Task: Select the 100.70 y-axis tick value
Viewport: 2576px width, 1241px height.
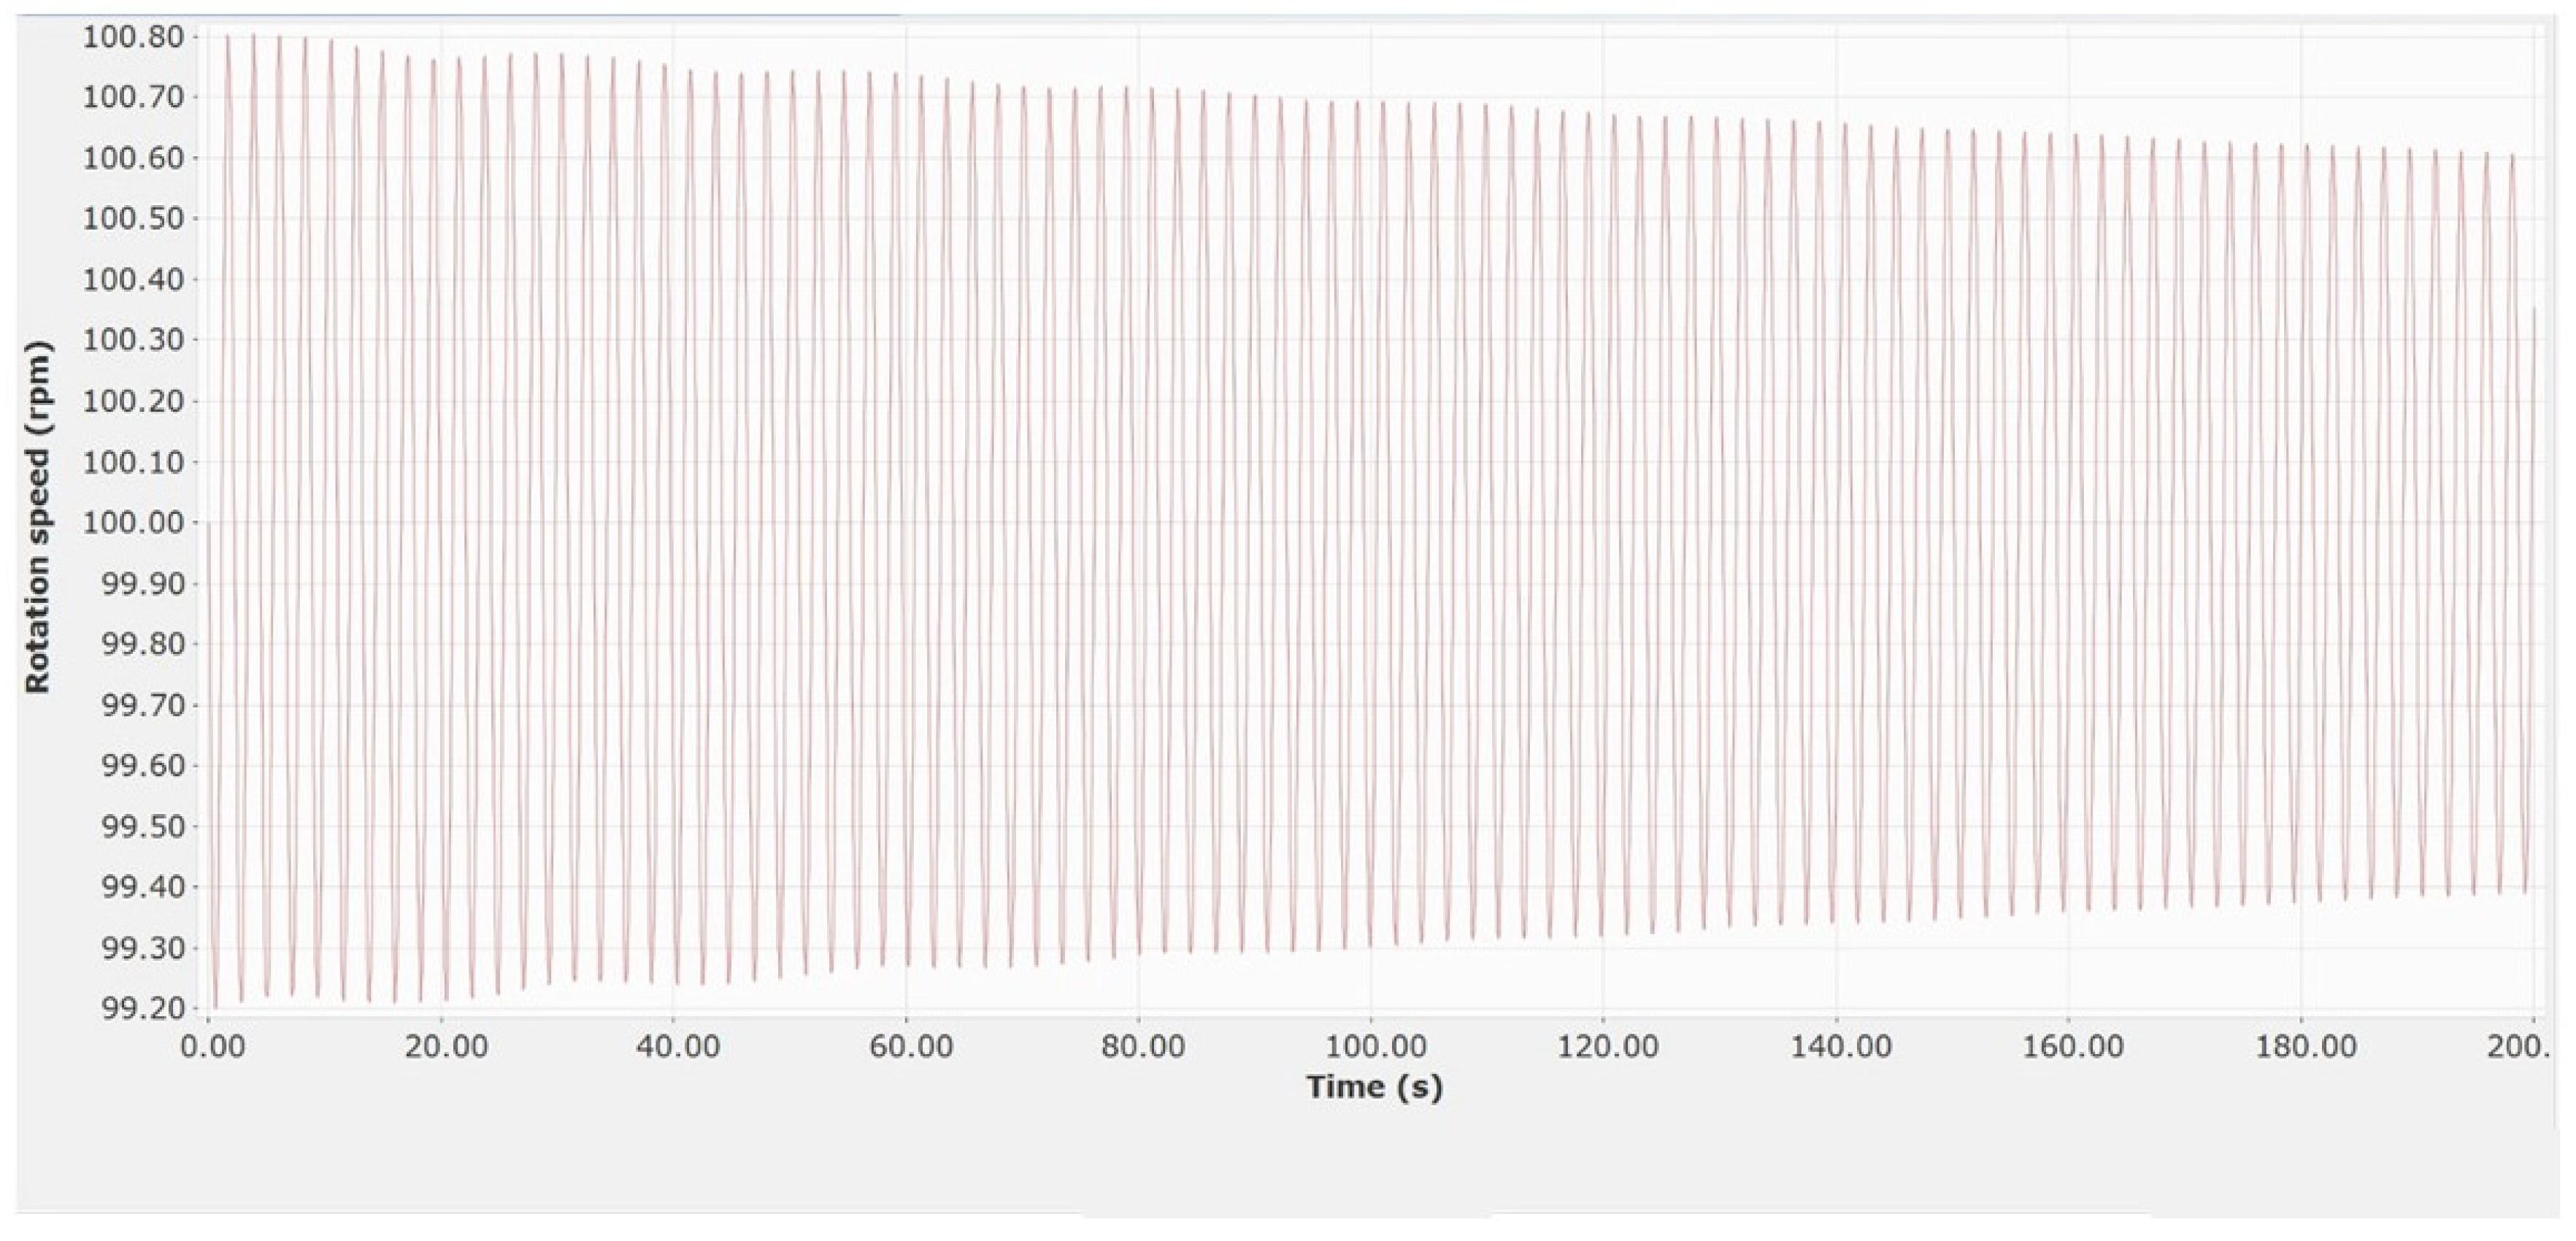Action: [x=133, y=97]
